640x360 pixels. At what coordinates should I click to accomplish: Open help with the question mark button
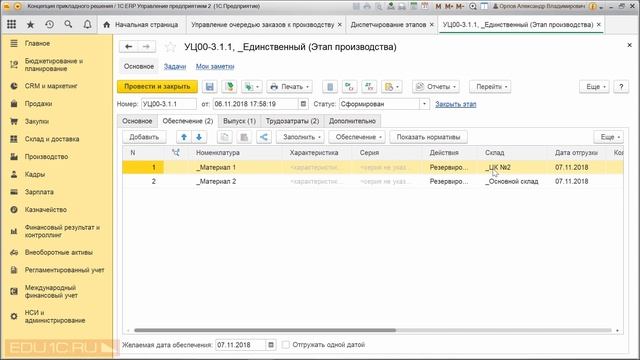621,87
